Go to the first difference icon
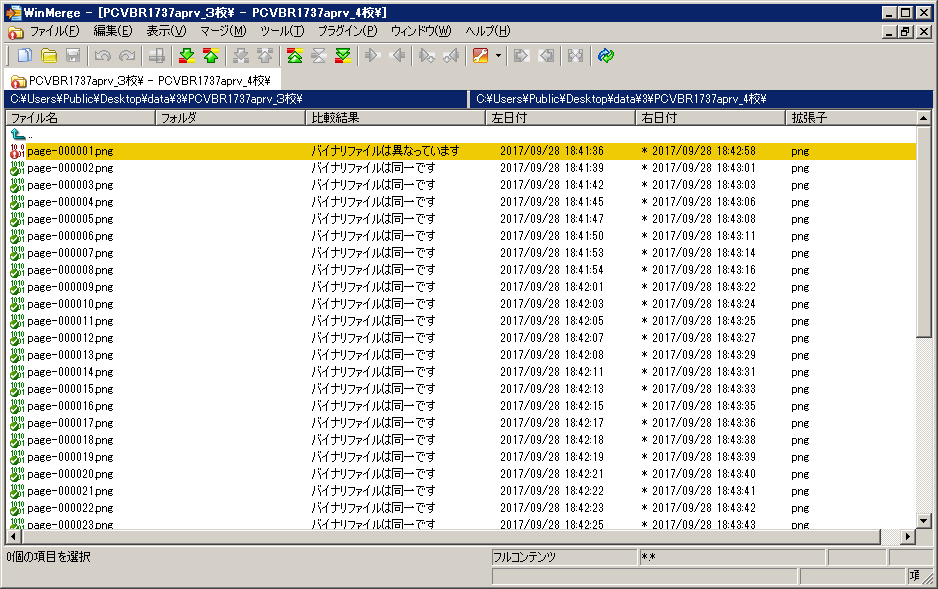Screen dimensions: 938x589 (294, 56)
